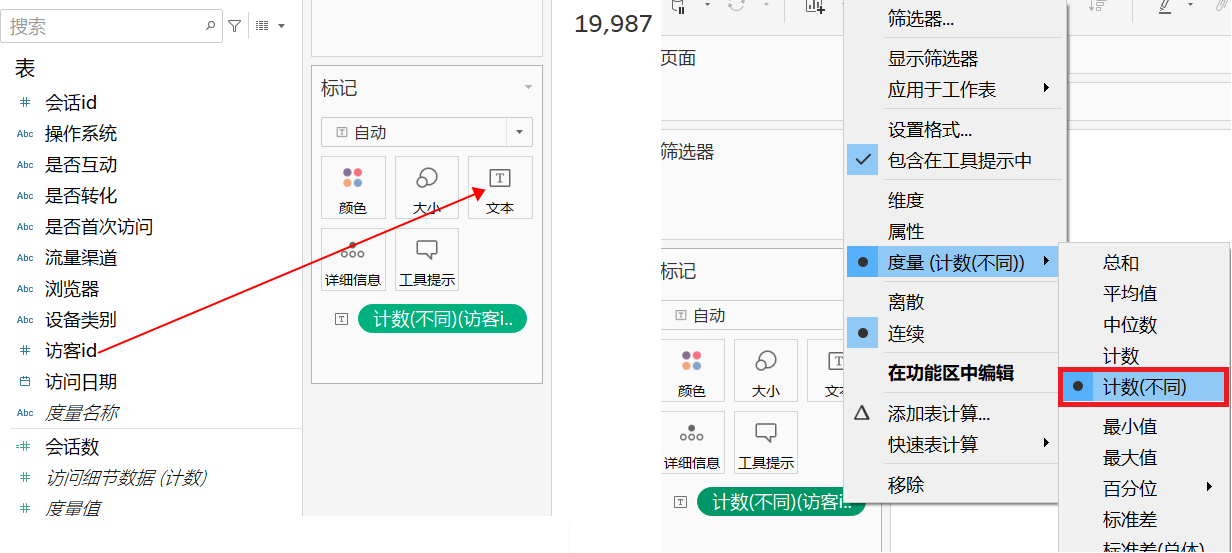Click the number icon of 度量值
The height and width of the screenshot is (553, 1232).
pos(25,509)
